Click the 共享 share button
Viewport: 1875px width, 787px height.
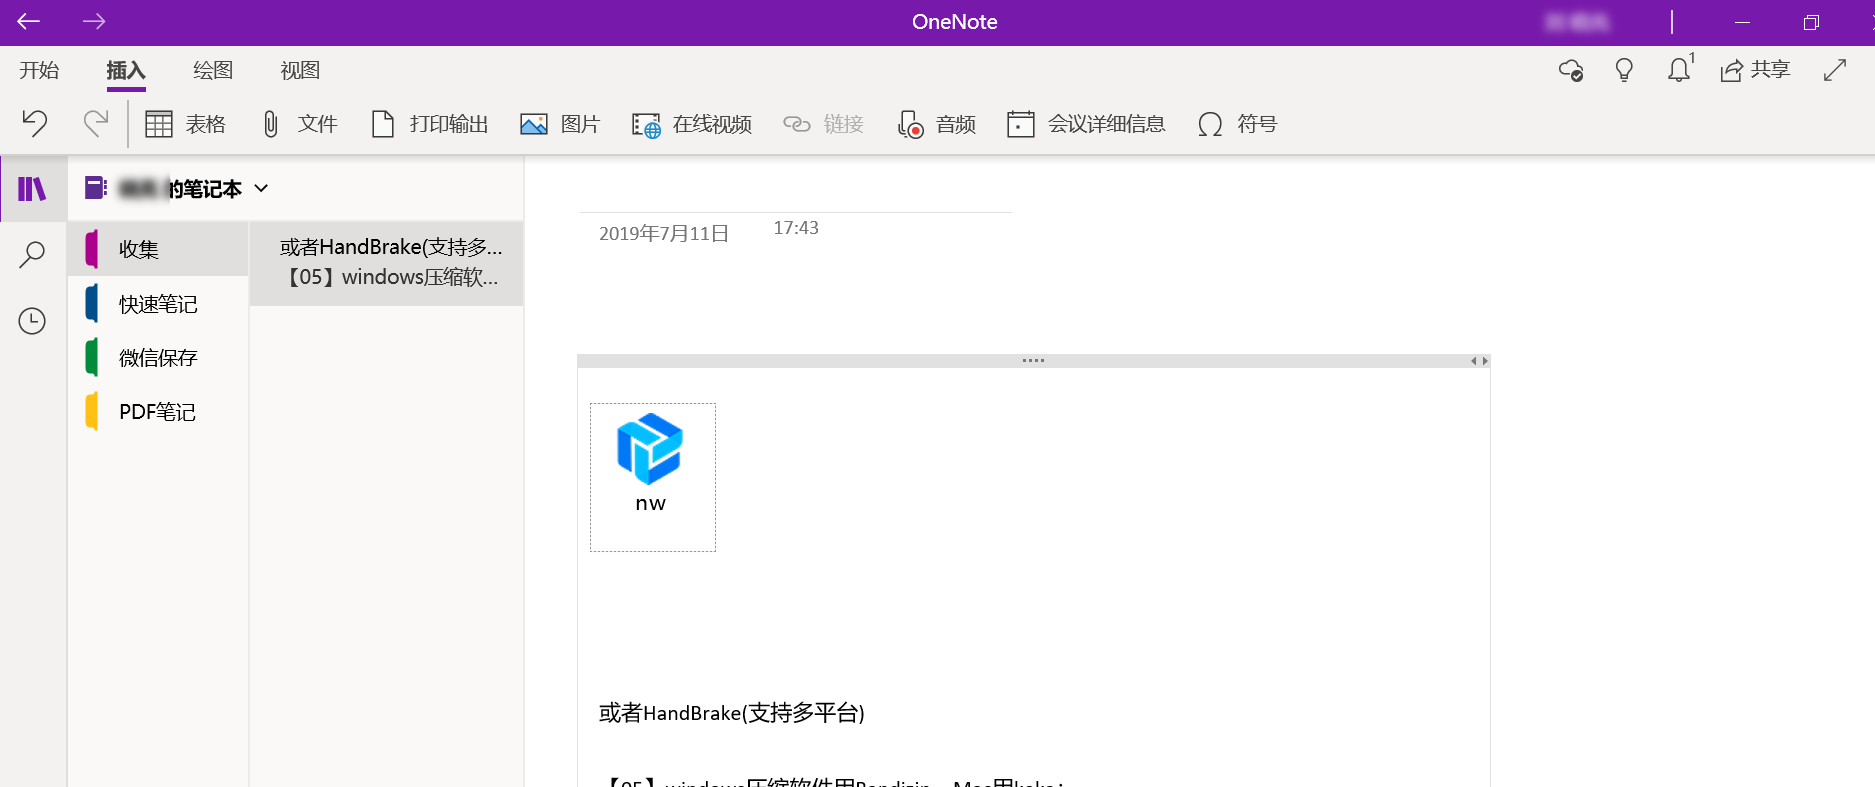pyautogui.click(x=1755, y=70)
